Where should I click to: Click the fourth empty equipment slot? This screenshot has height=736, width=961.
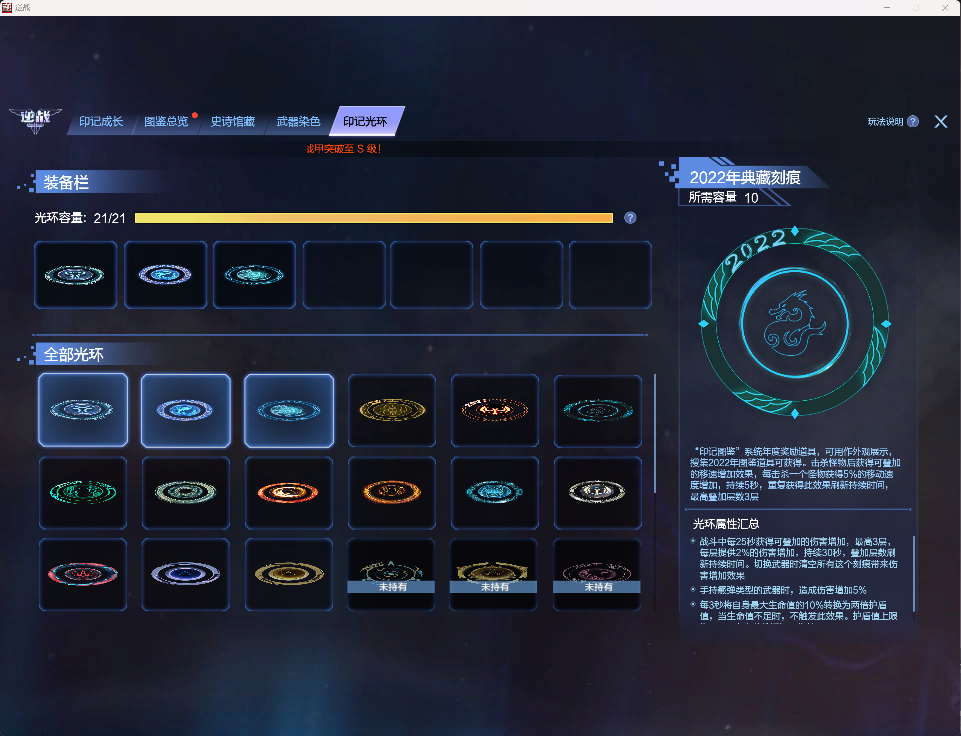click(344, 275)
